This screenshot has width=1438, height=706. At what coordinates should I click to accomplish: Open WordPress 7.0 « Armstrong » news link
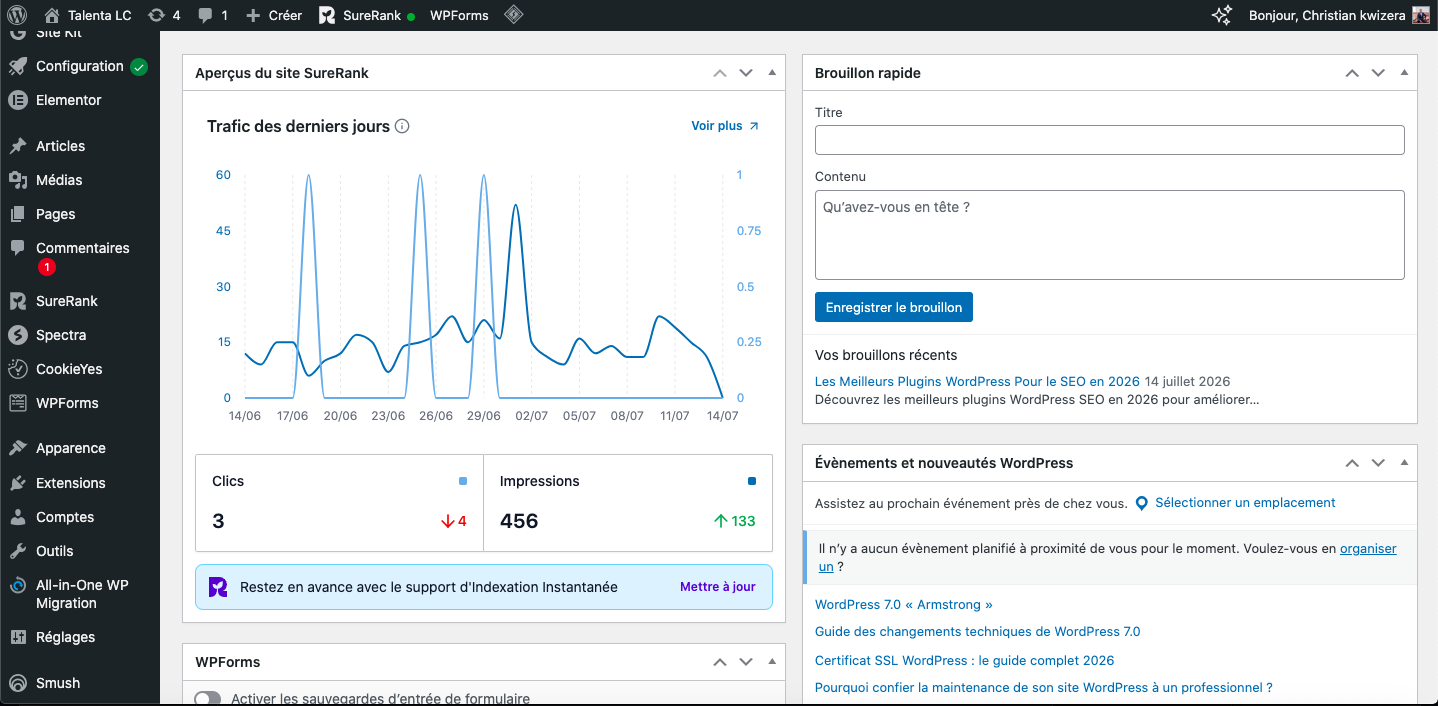point(904,605)
